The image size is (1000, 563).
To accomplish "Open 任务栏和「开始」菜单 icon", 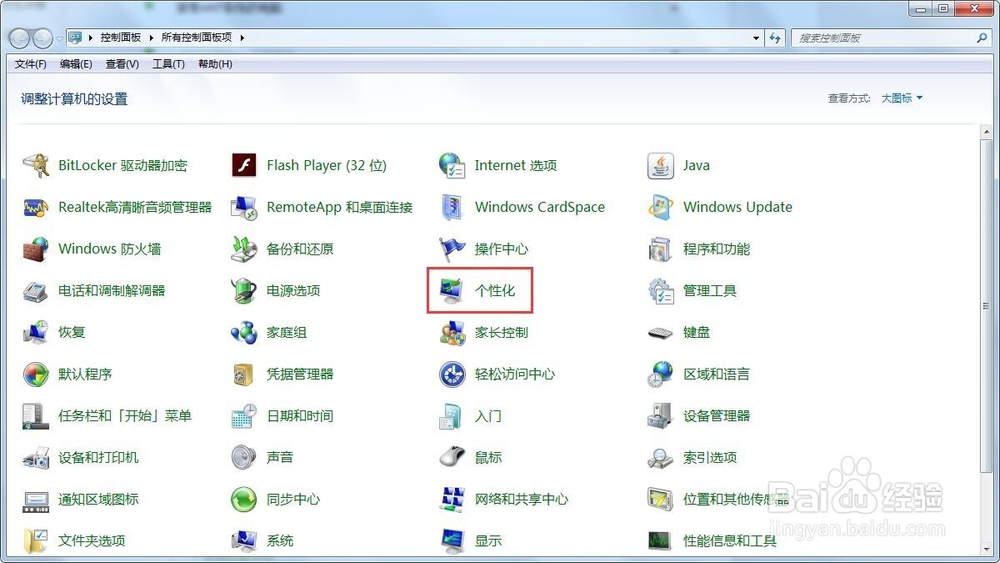I will (36, 416).
